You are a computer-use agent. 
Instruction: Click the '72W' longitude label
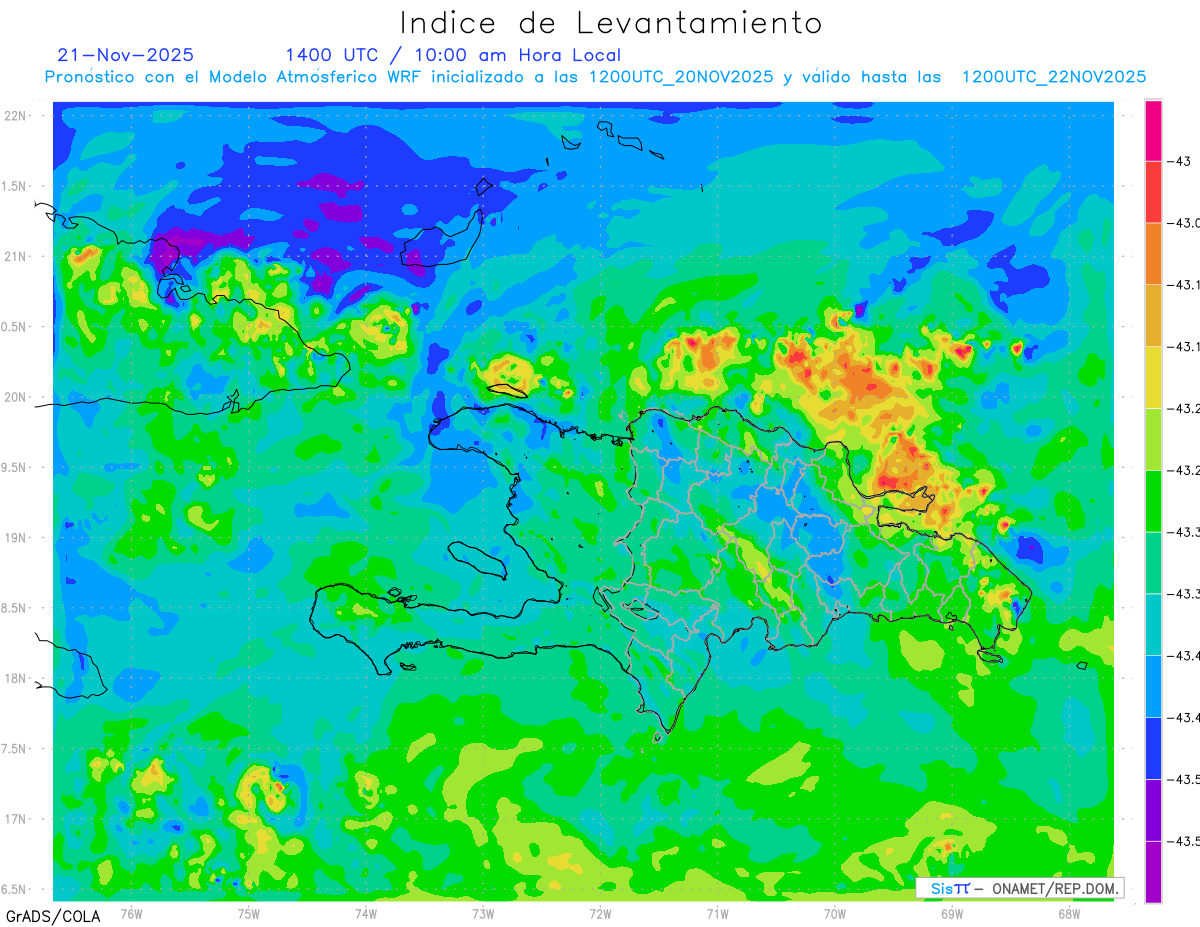600,913
